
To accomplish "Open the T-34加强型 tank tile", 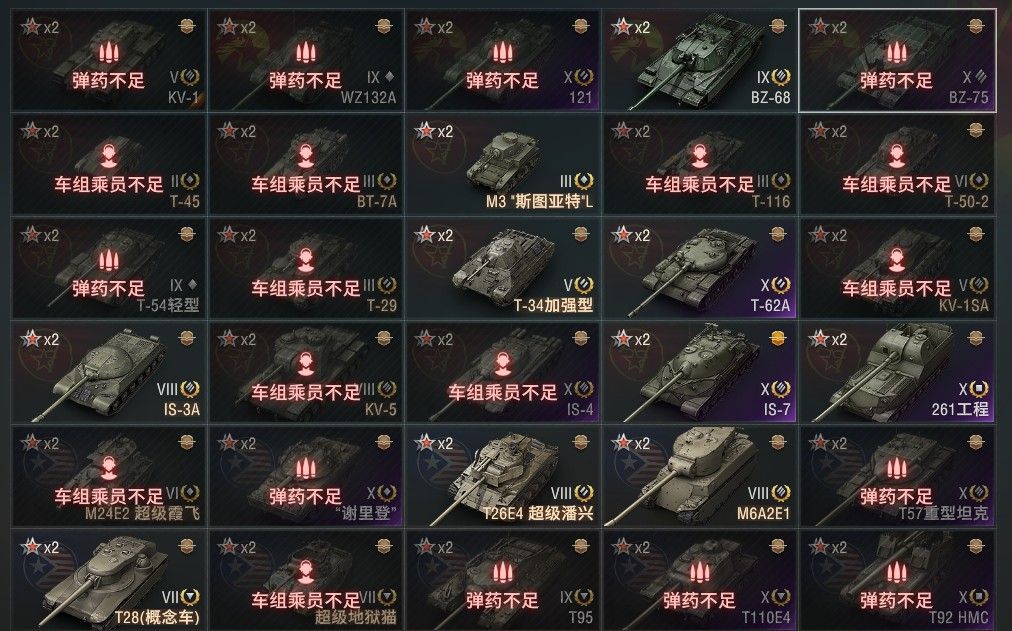I will [x=502, y=268].
